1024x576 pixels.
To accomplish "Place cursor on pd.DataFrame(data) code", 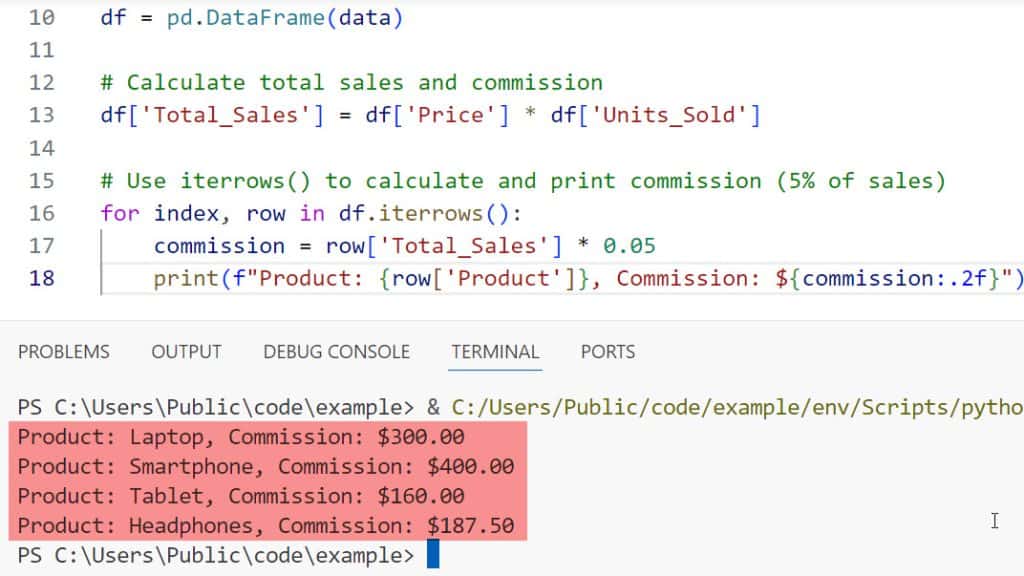I will pyautogui.click(x=277, y=18).
